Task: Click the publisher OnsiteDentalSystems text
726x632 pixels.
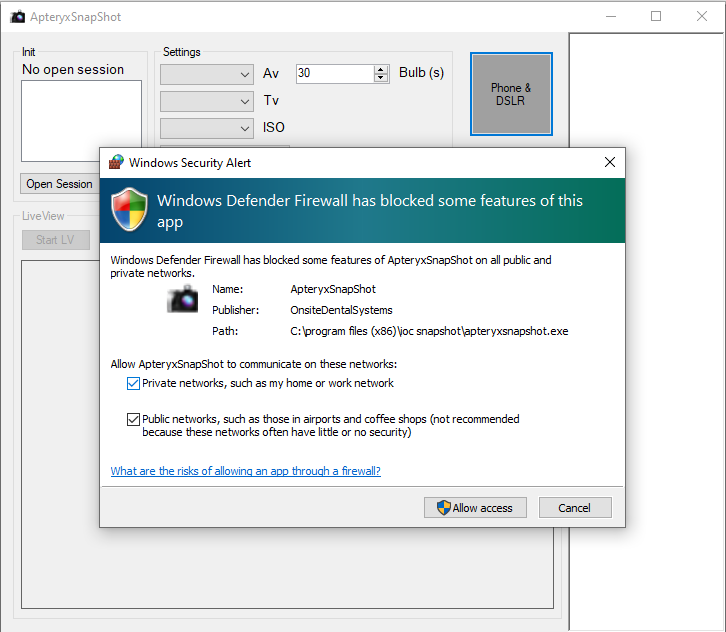Action: pyautogui.click(x=341, y=310)
